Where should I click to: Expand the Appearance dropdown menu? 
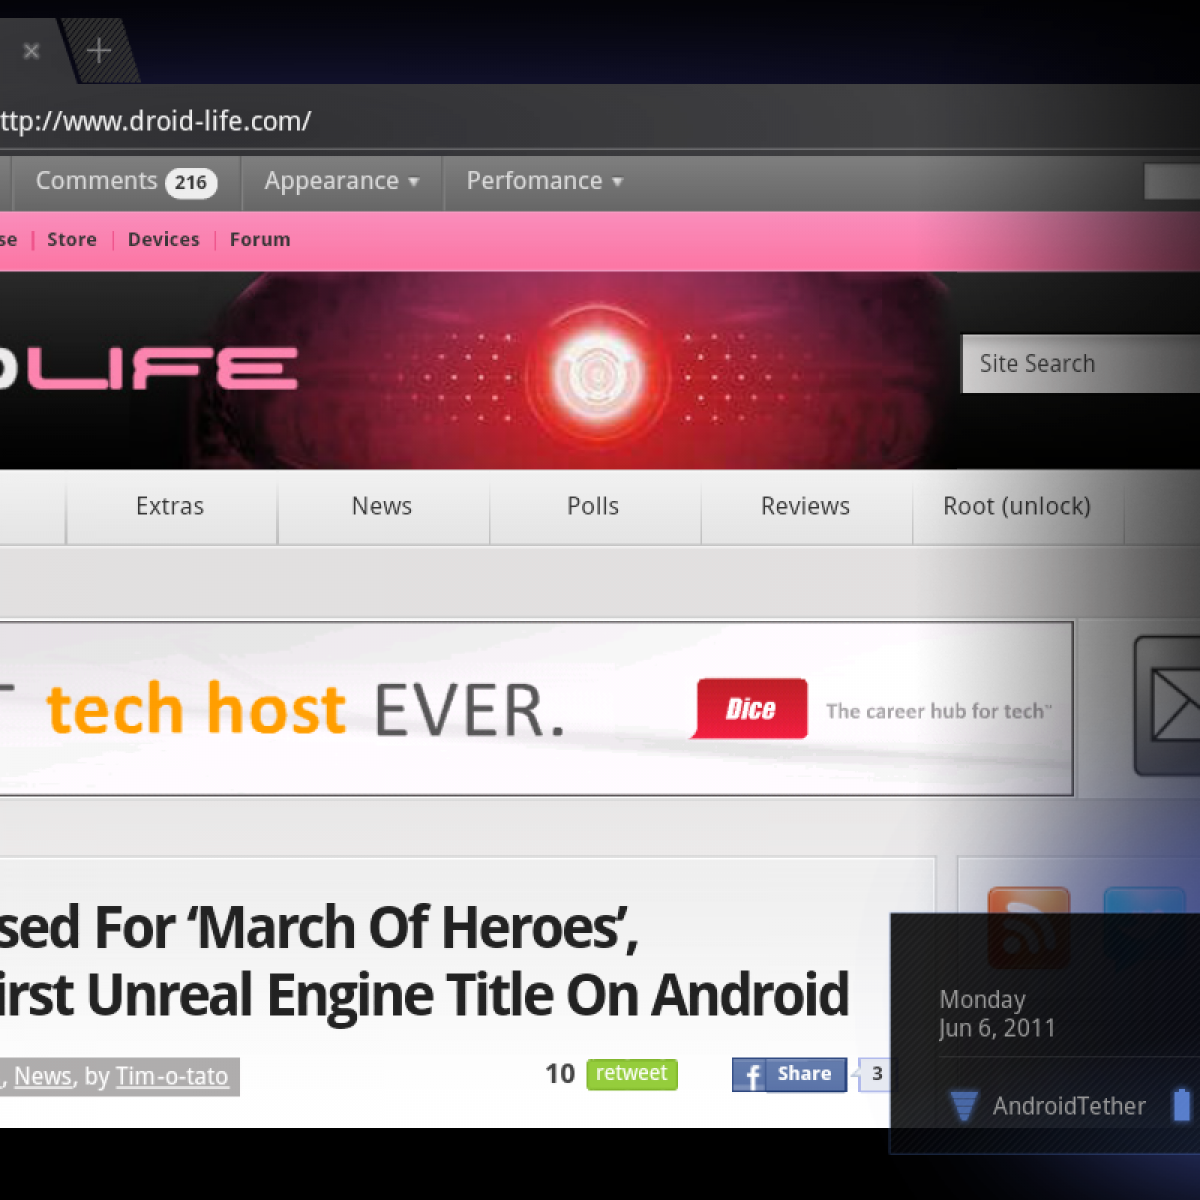point(341,181)
